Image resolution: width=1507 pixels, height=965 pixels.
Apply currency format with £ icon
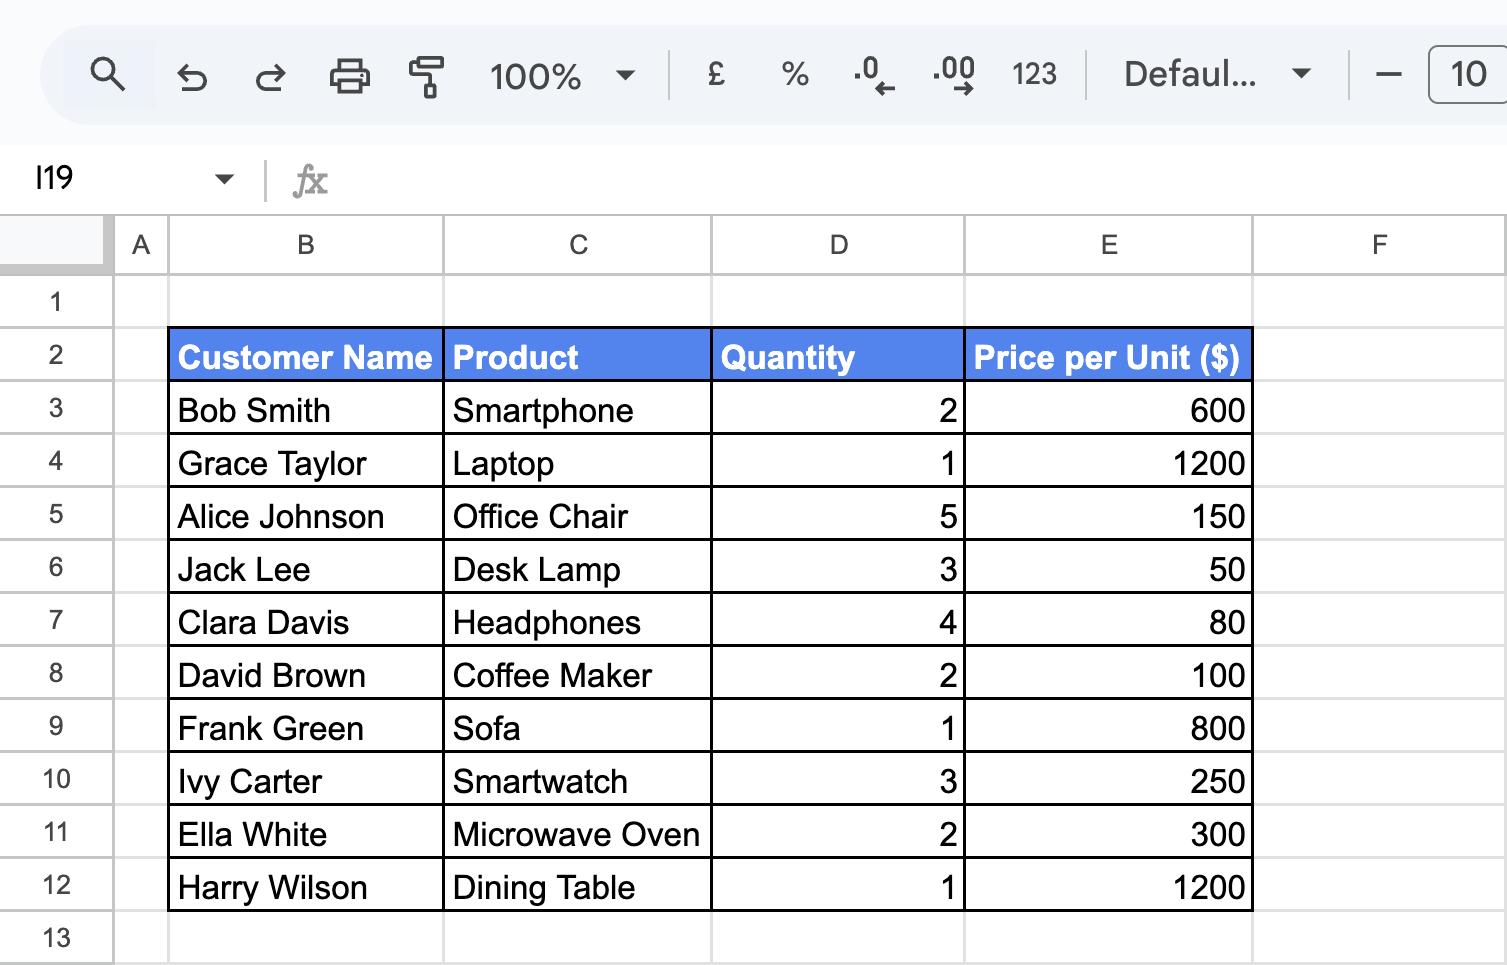pyautogui.click(x=716, y=74)
